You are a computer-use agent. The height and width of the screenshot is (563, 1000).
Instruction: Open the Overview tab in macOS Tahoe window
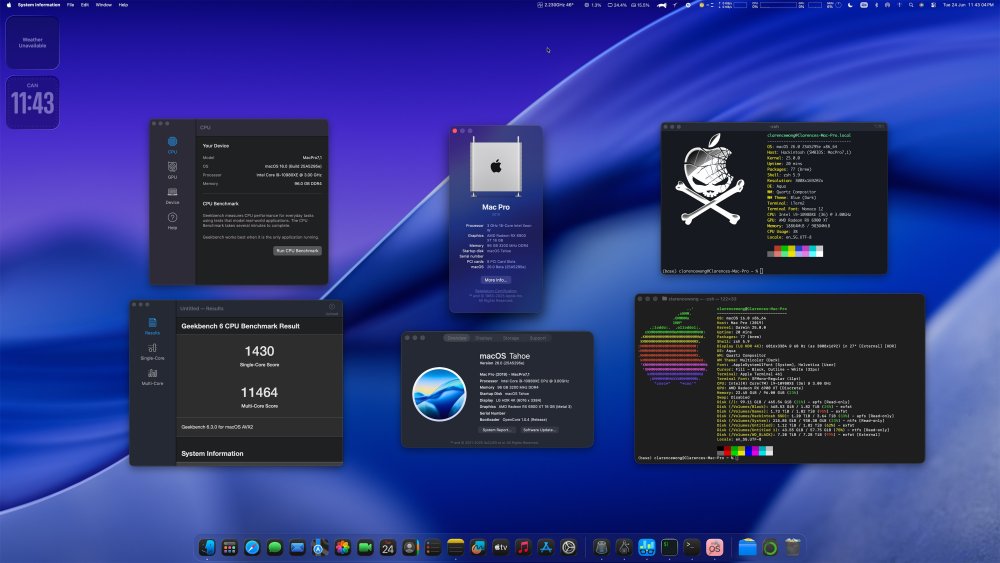(x=457, y=338)
